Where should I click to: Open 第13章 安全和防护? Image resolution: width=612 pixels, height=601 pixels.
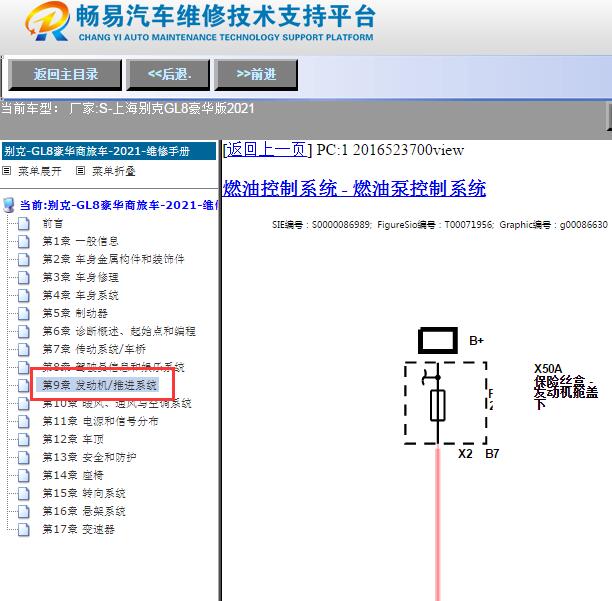(89, 457)
